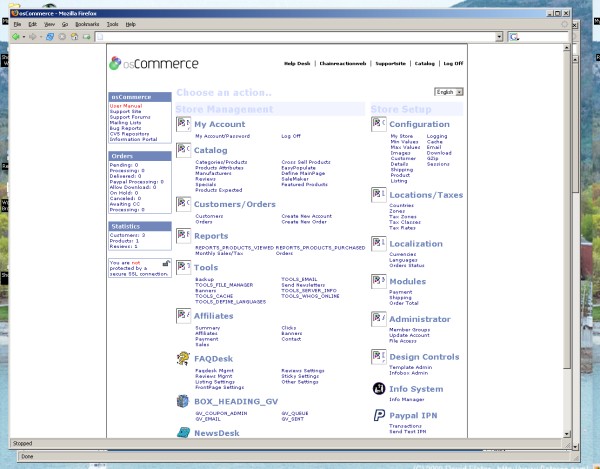Click the EasyPopulate link
This screenshot has height=469, width=600.
(298, 168)
